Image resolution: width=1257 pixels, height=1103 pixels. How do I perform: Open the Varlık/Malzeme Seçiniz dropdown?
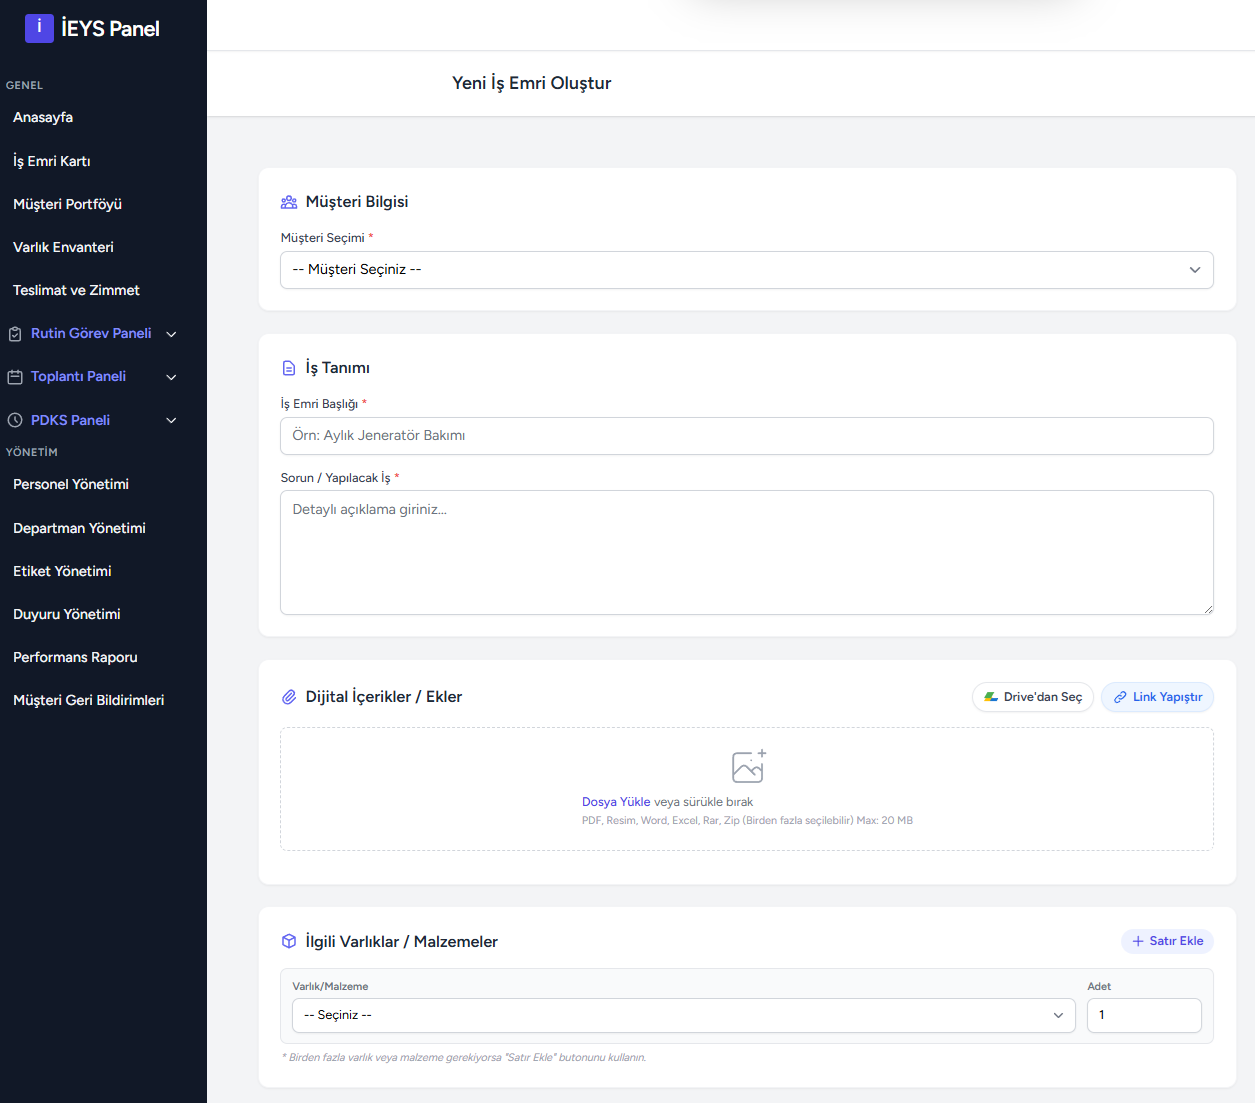683,1015
